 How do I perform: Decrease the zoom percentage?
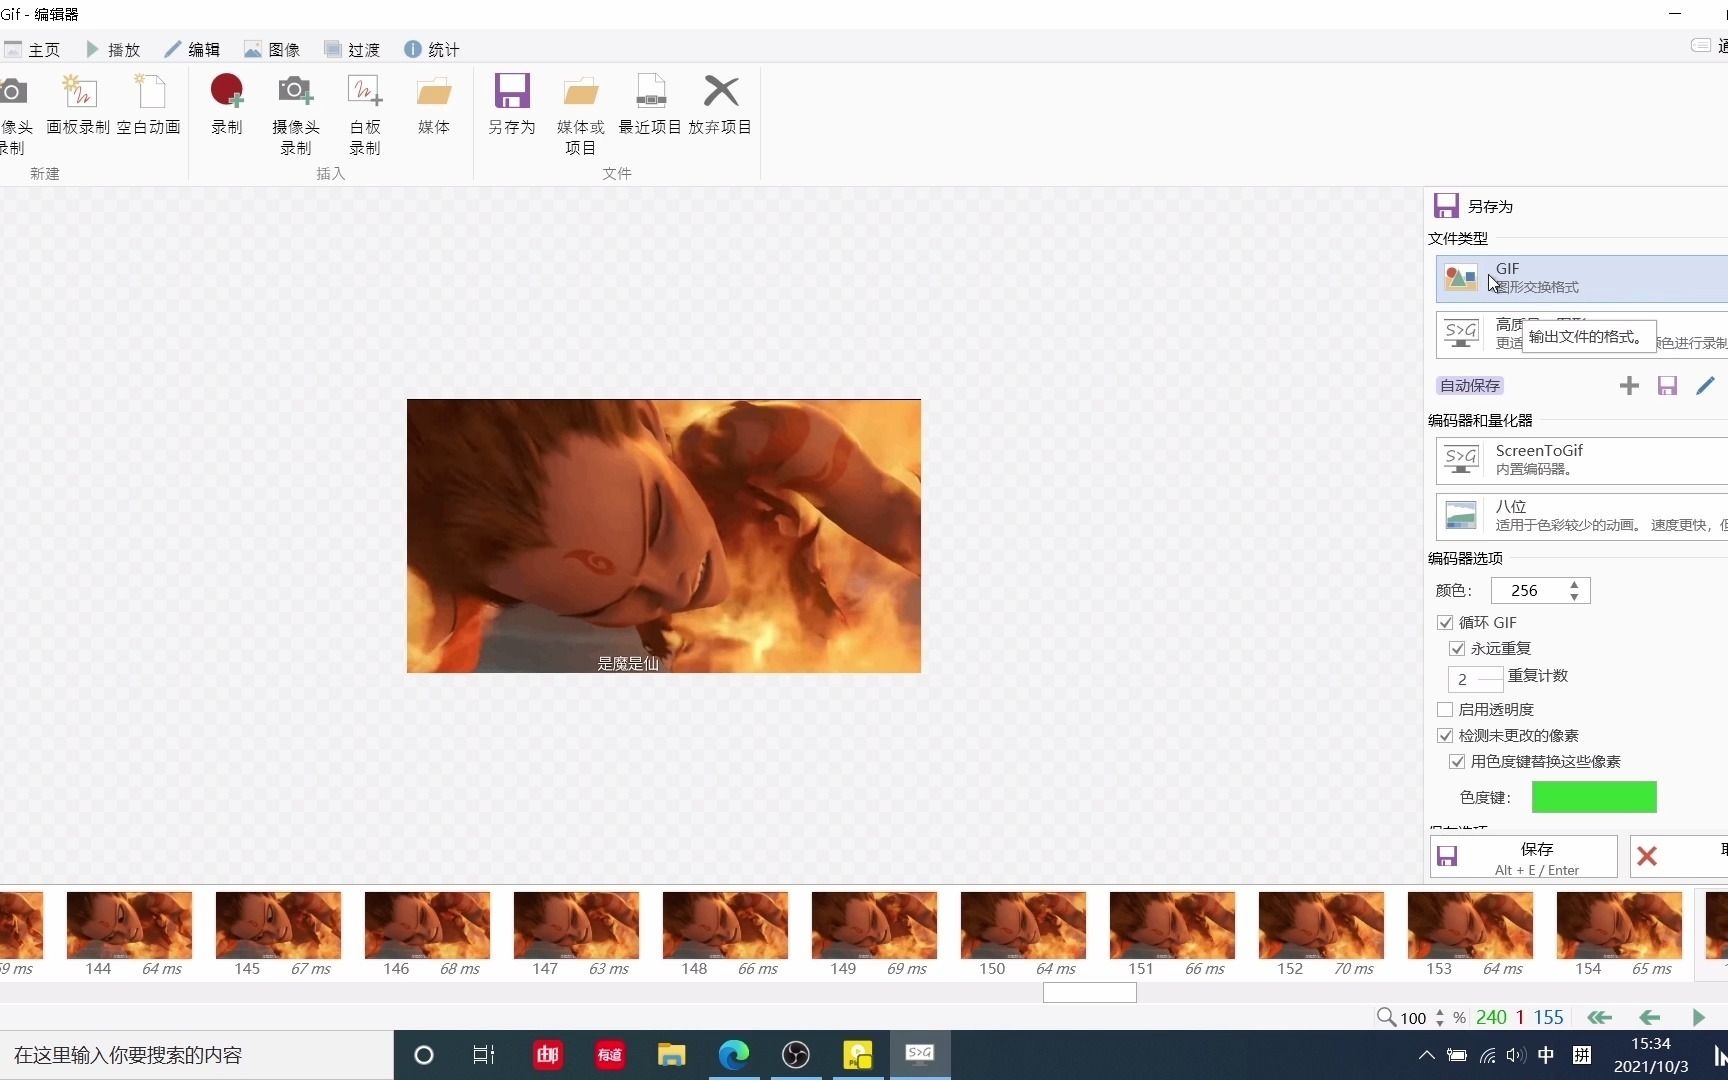click(x=1440, y=1023)
